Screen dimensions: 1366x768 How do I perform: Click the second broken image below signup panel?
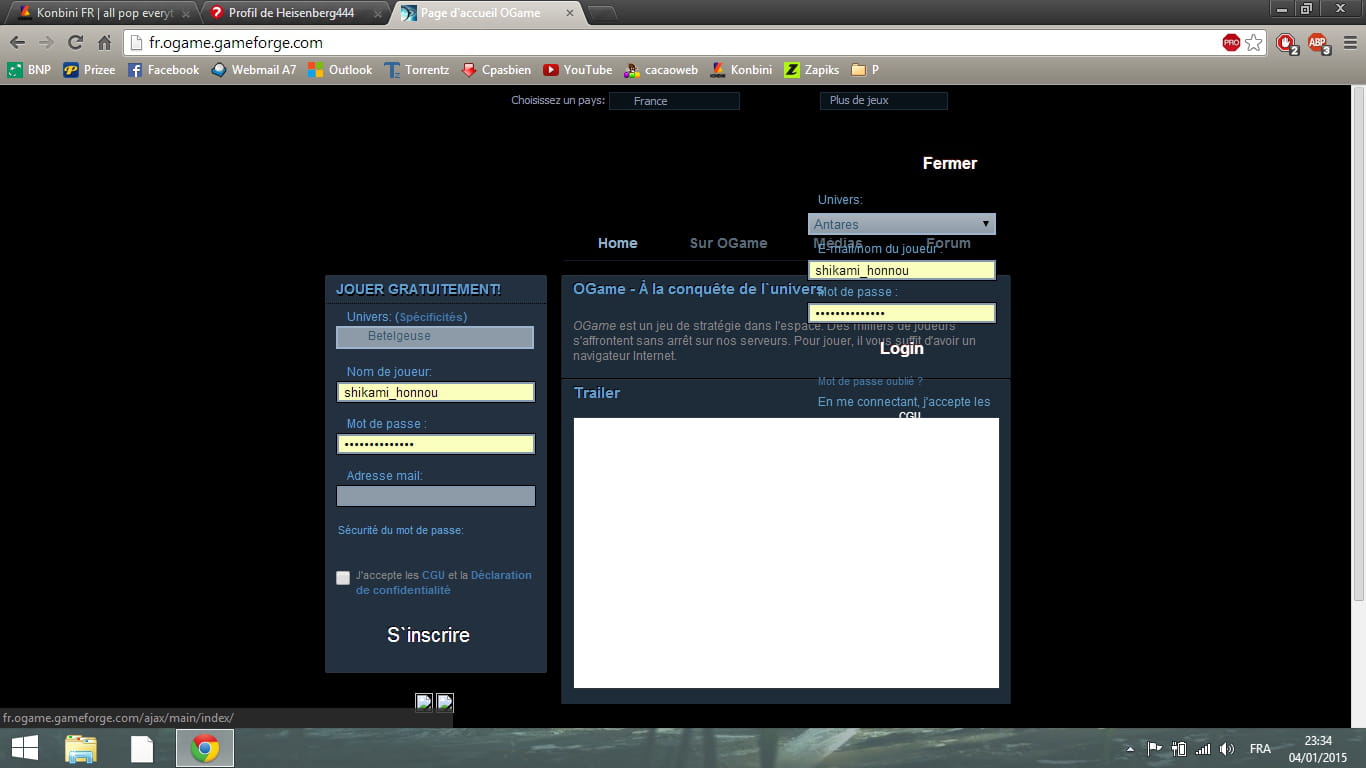coord(445,702)
